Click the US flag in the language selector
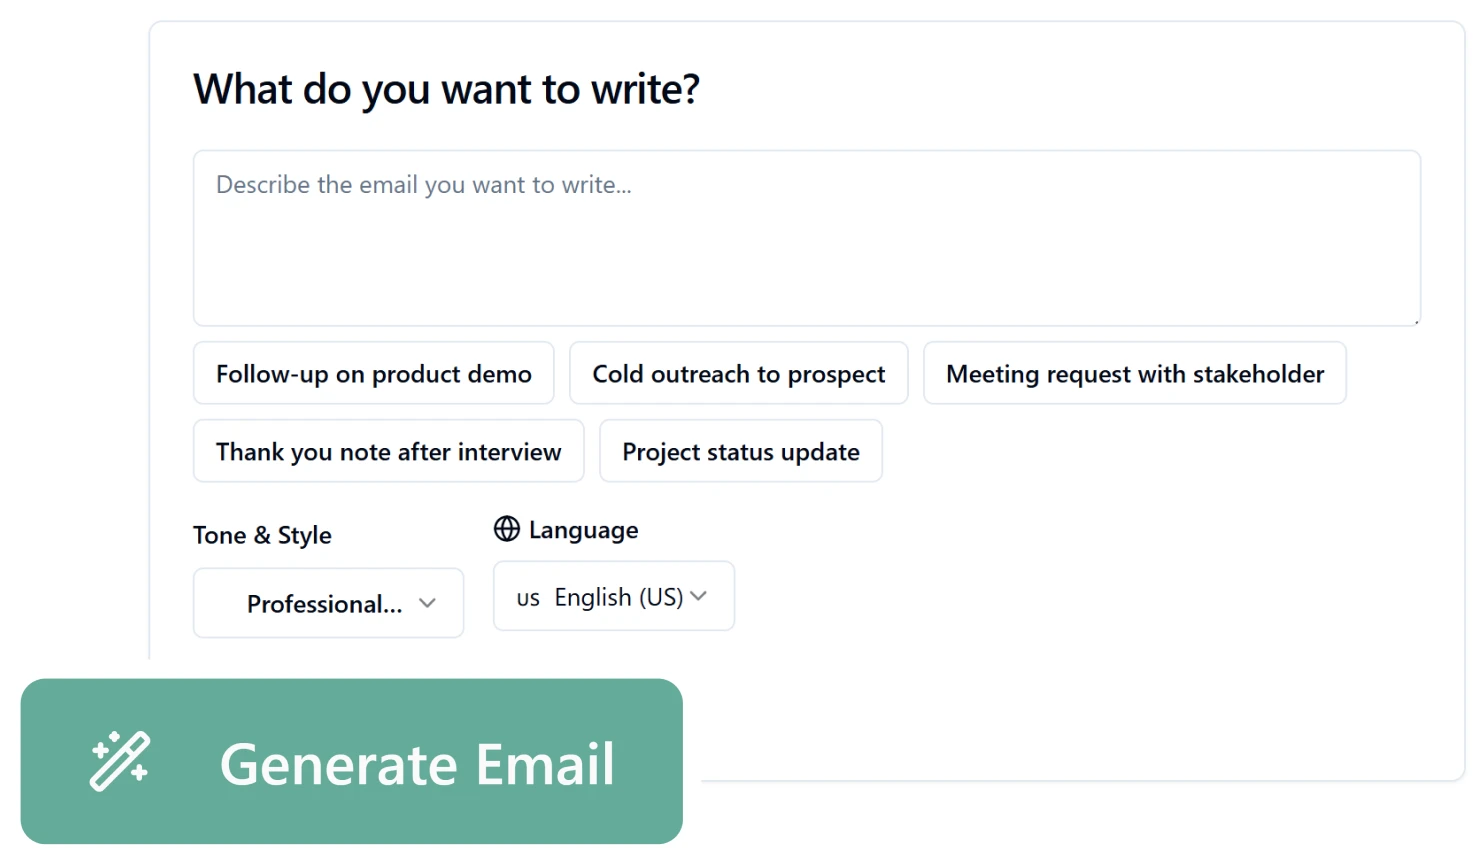1483x865 pixels. tap(528, 596)
